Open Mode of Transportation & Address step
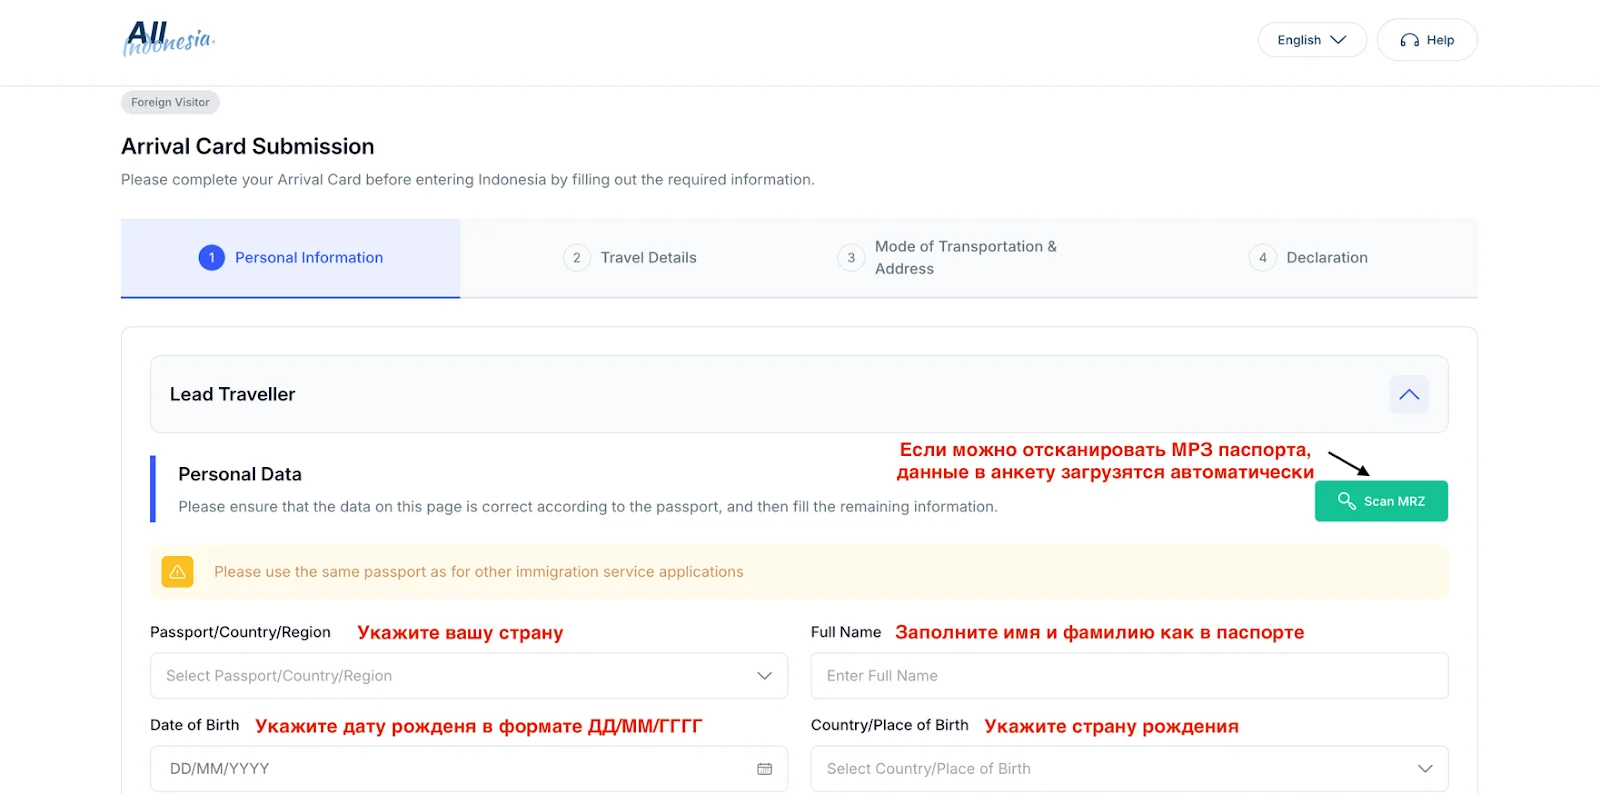 (964, 258)
